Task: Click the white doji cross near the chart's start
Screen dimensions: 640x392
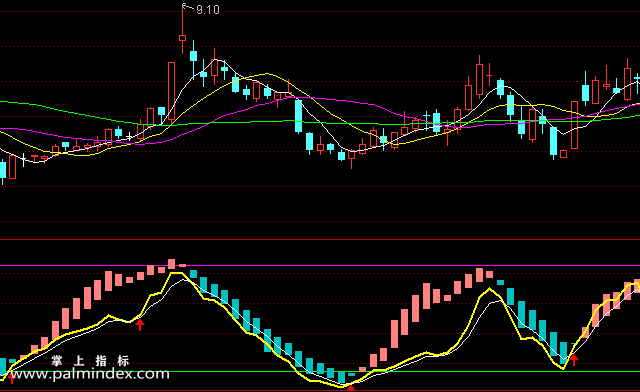Action: coord(24,159)
